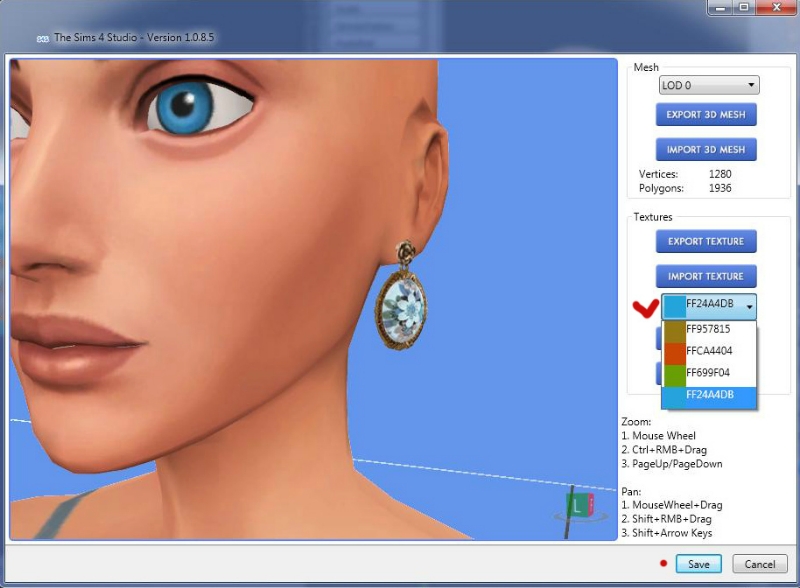Screen dimensions: 800x588
Task: Click the Sim's blue eye in viewport
Action: (188, 103)
